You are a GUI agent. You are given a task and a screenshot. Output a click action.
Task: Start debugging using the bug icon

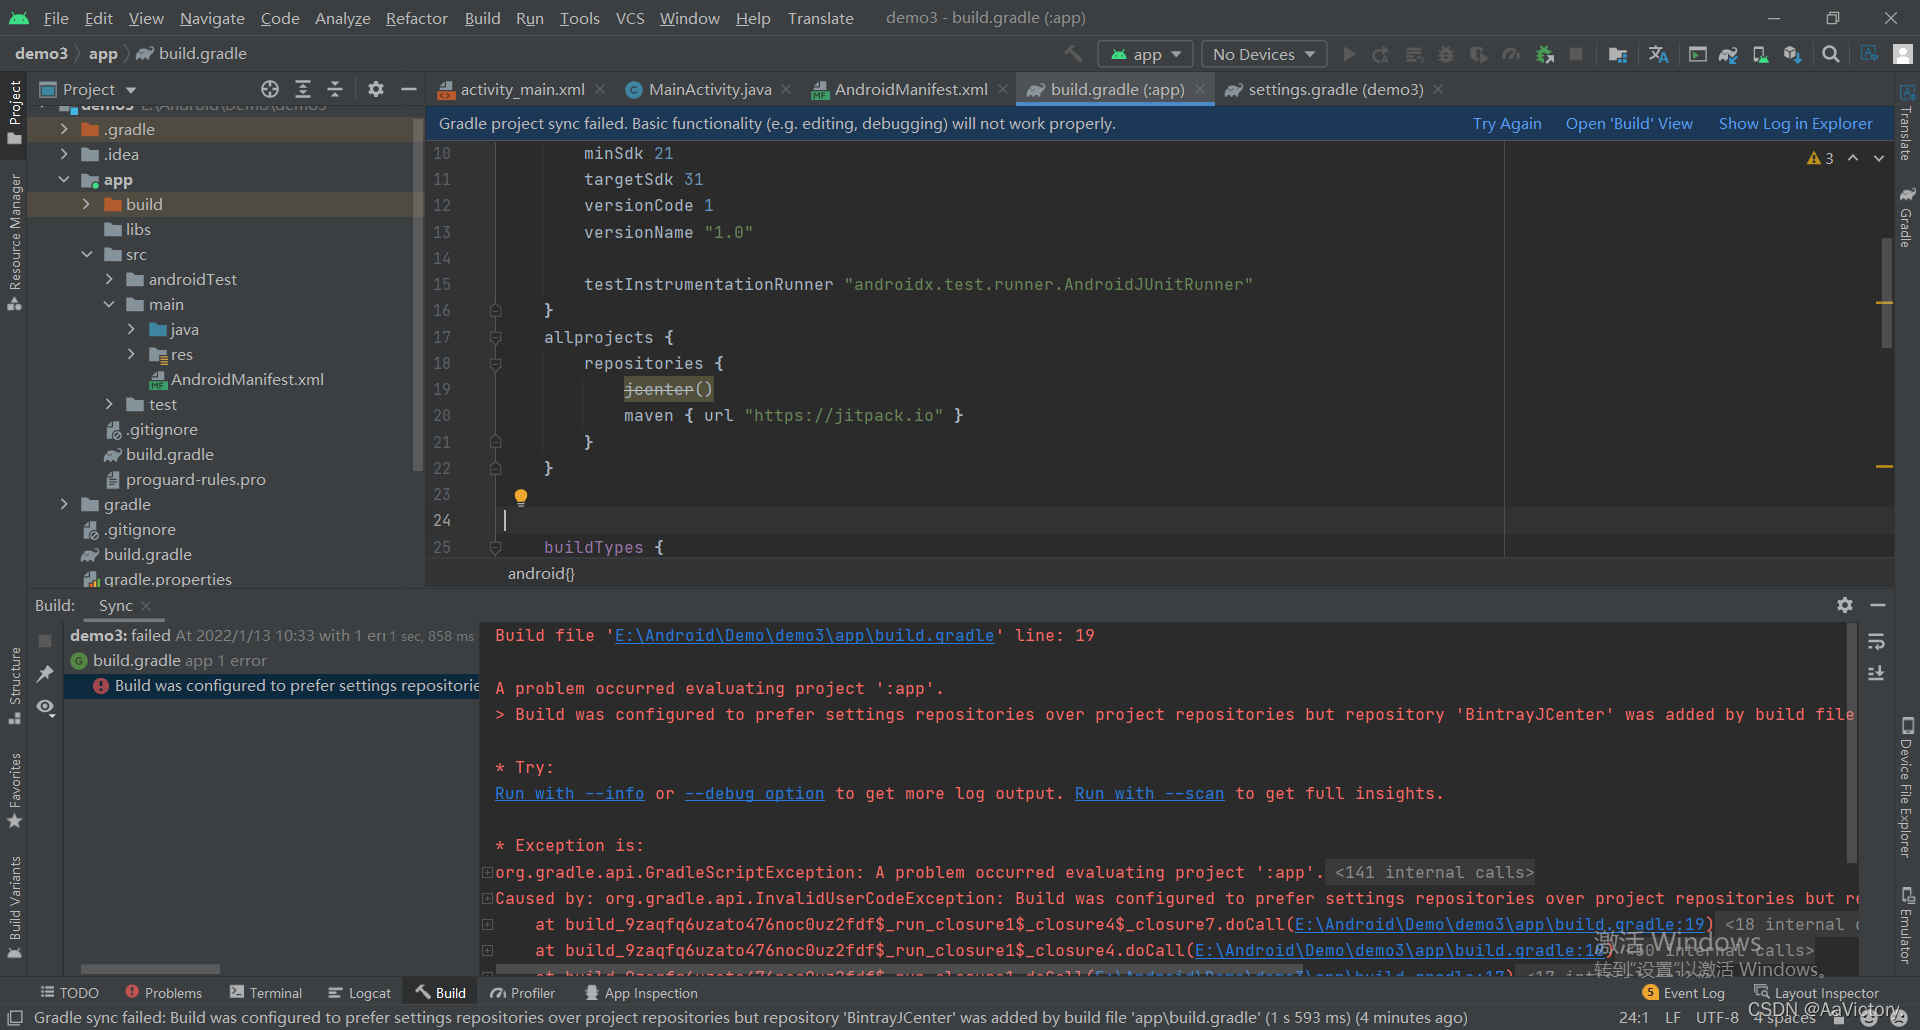coord(1446,54)
